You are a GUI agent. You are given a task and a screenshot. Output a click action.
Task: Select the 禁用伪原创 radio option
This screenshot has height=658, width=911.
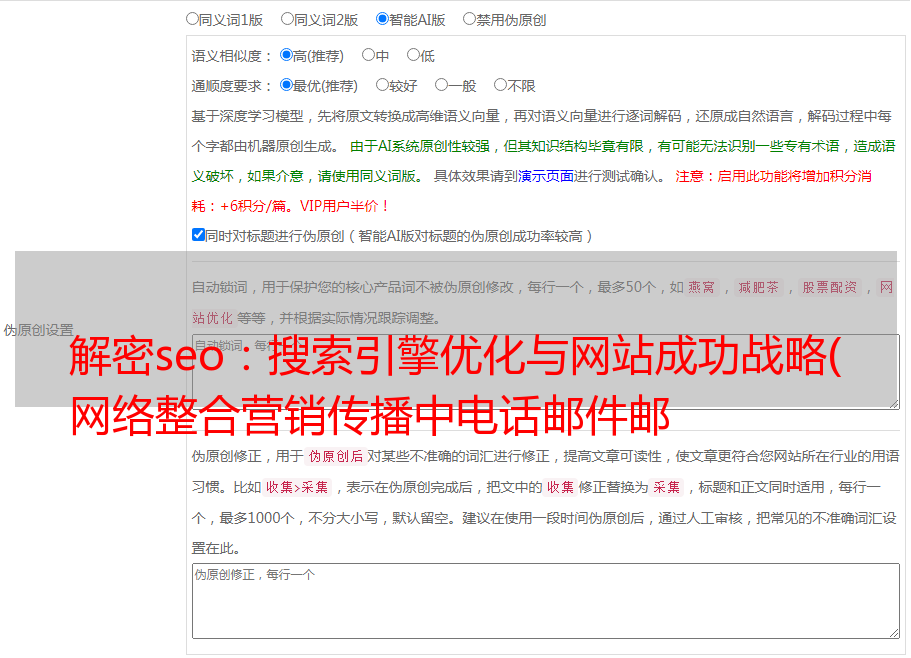[x=469, y=19]
